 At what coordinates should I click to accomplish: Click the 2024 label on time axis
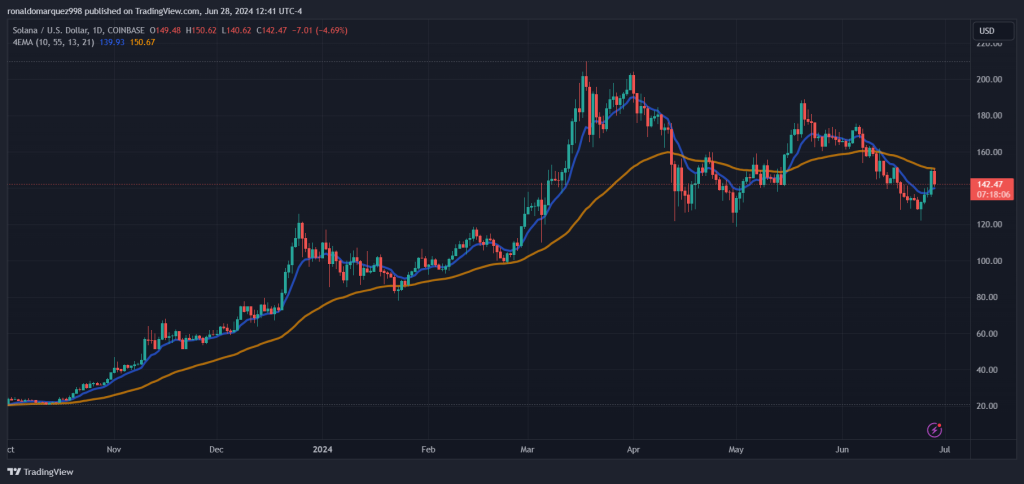(322, 450)
